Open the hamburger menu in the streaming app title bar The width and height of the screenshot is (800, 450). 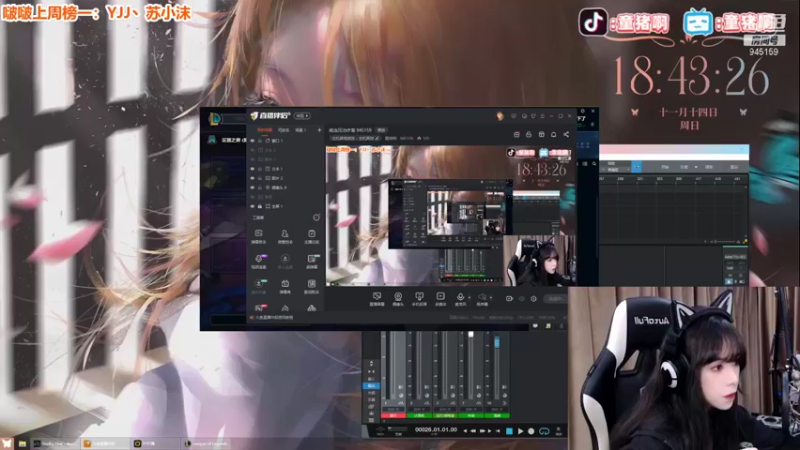coord(542,116)
